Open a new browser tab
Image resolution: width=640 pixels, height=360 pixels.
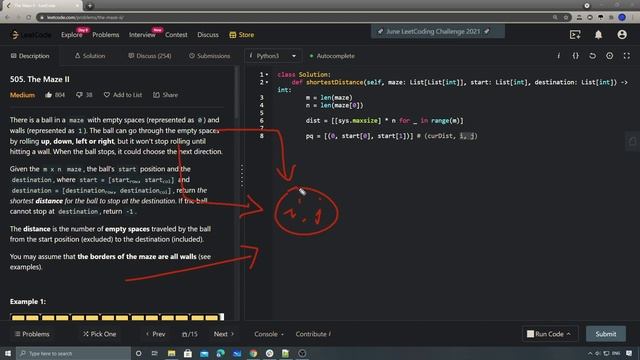pos(90,6)
